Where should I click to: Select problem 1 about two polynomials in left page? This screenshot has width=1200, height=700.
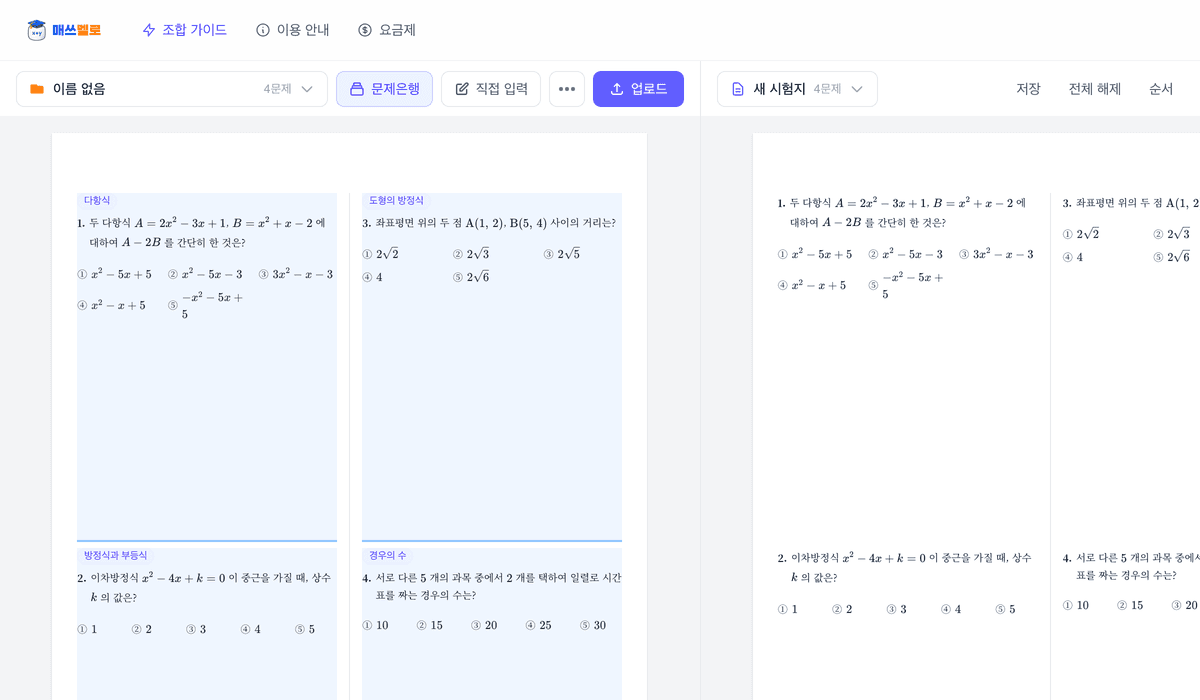pos(207,366)
